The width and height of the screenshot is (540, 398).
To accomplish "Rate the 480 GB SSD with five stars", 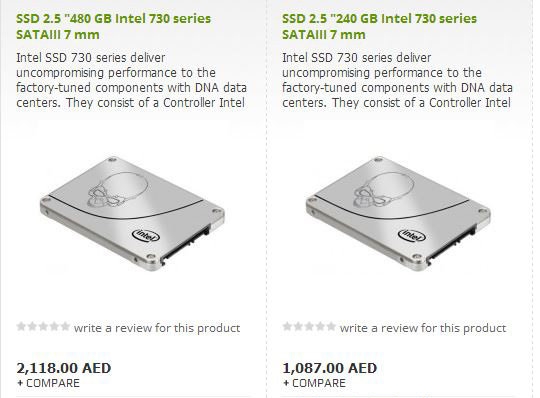I will [65, 326].
